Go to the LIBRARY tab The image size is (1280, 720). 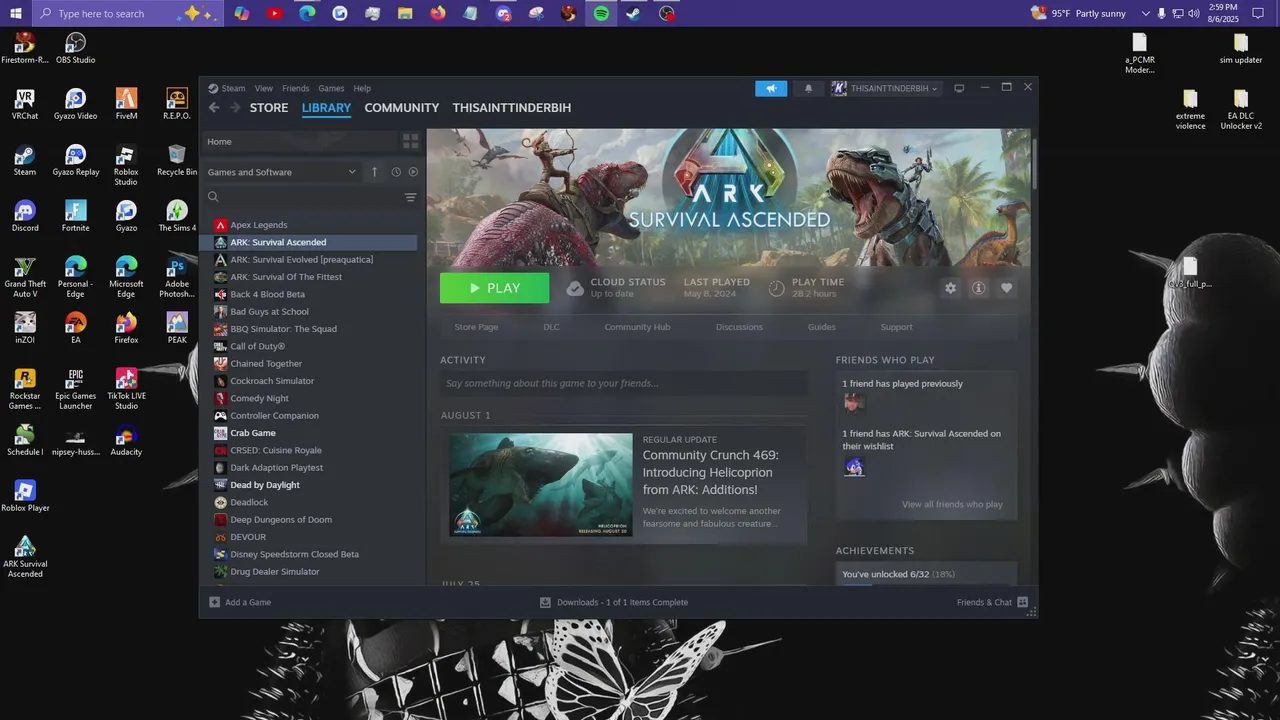(326, 108)
